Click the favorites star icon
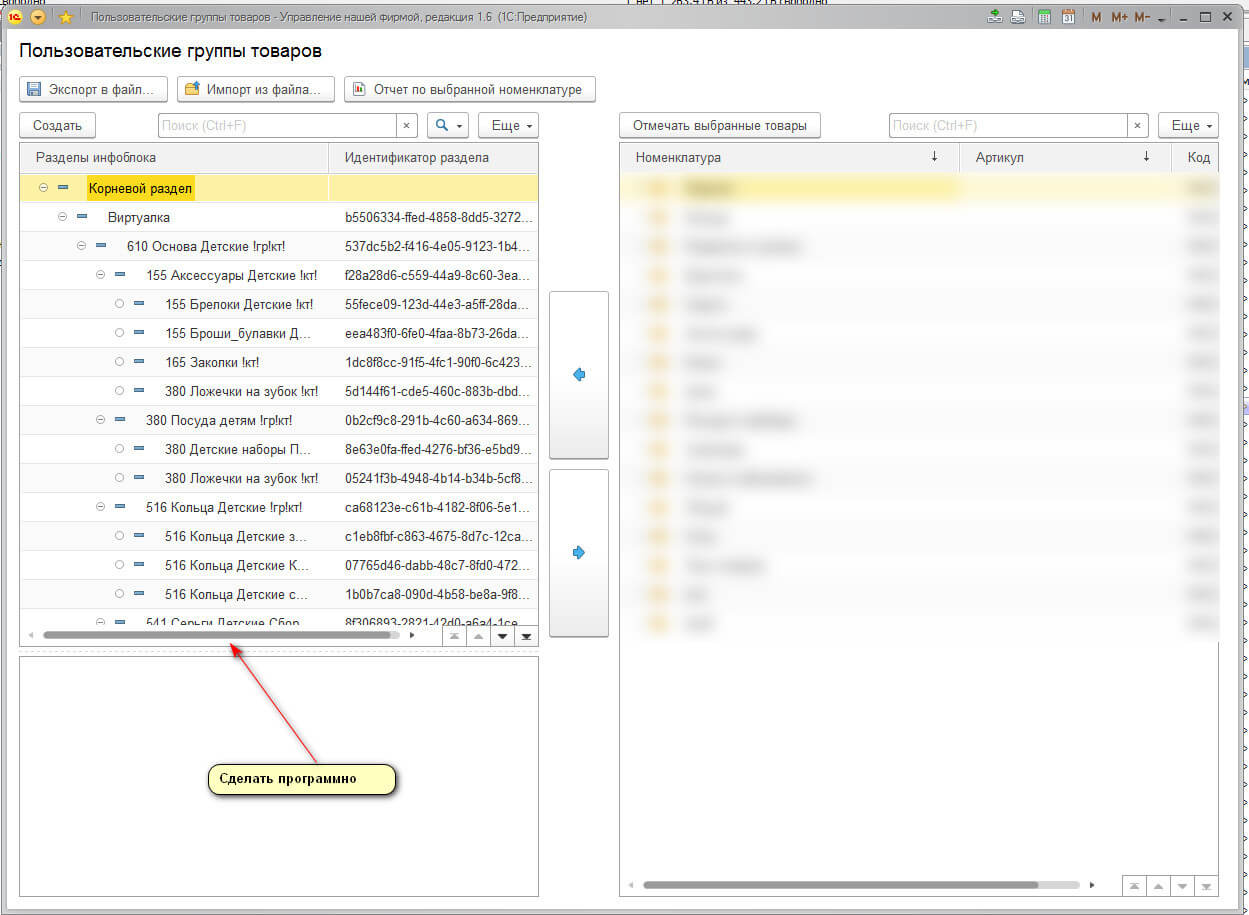The width and height of the screenshot is (1249, 915). tap(66, 17)
